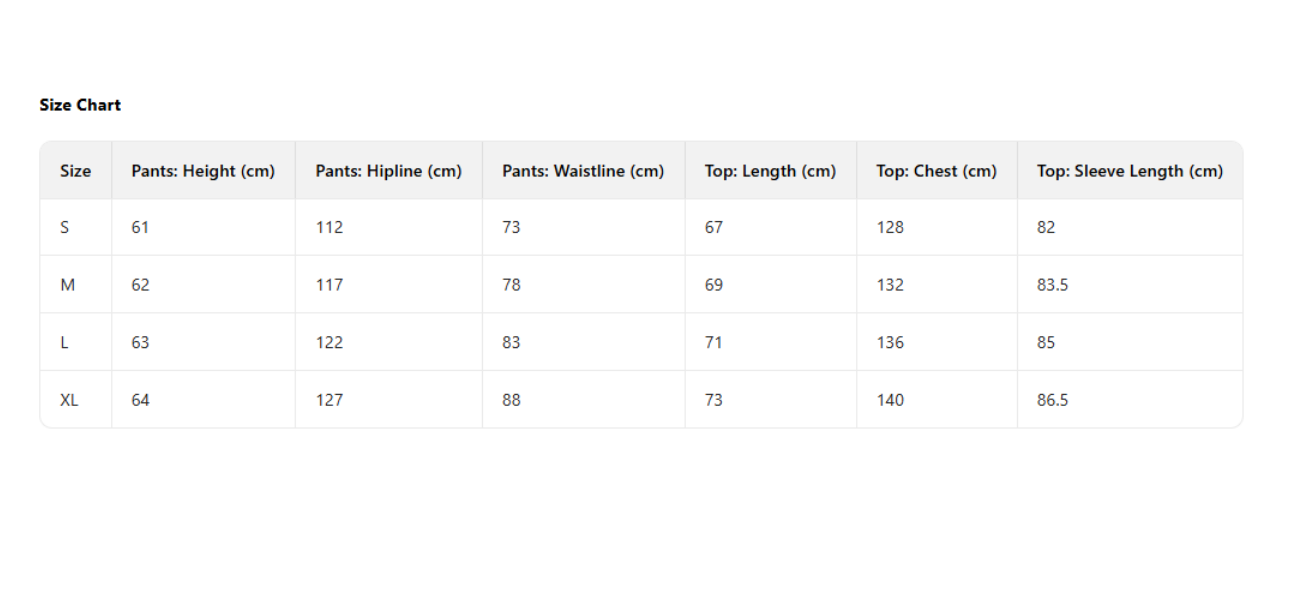Click chest value 136 for size L

(889, 342)
